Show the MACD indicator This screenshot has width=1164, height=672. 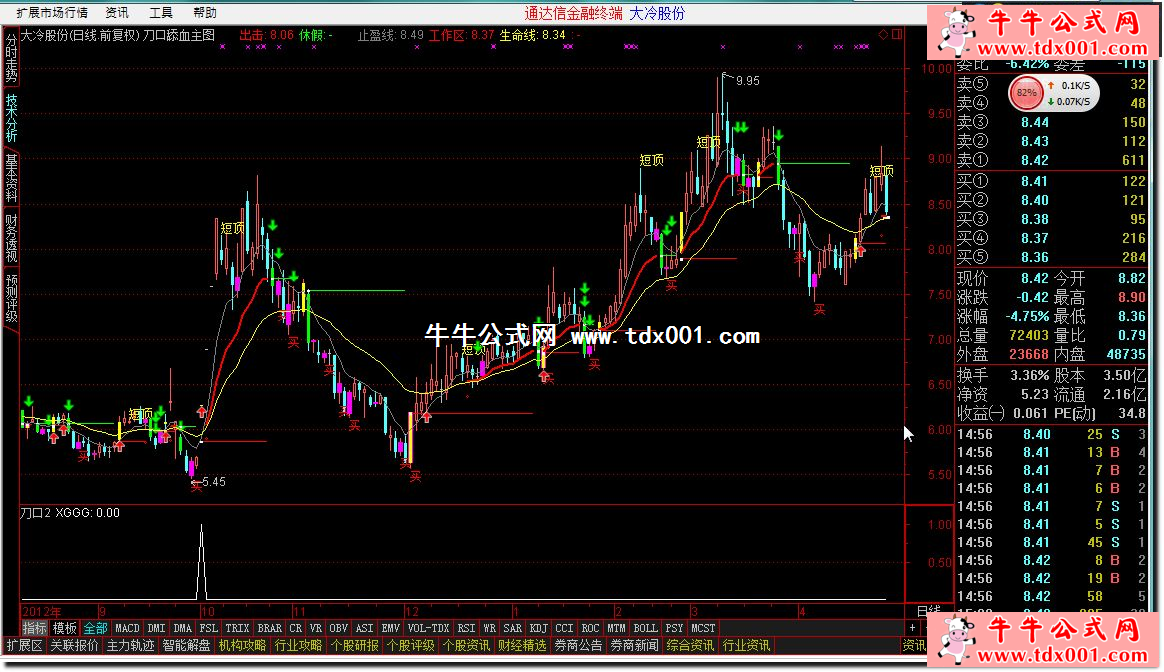pos(127,628)
